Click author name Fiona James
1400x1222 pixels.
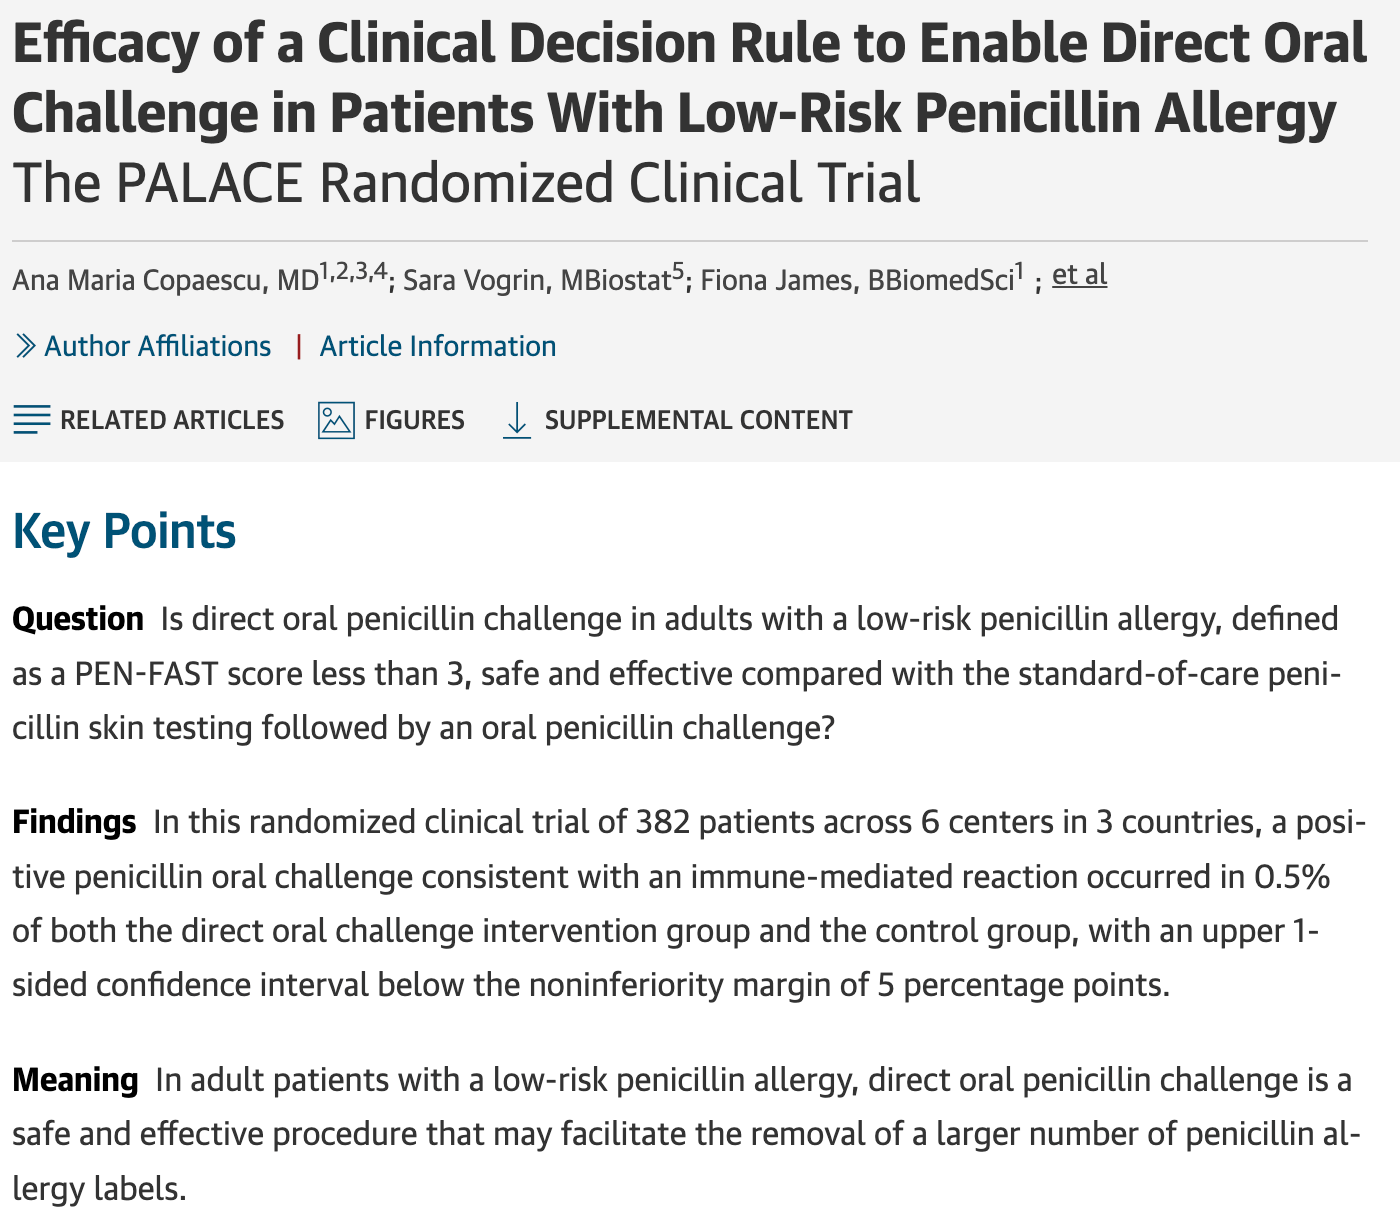click(776, 281)
